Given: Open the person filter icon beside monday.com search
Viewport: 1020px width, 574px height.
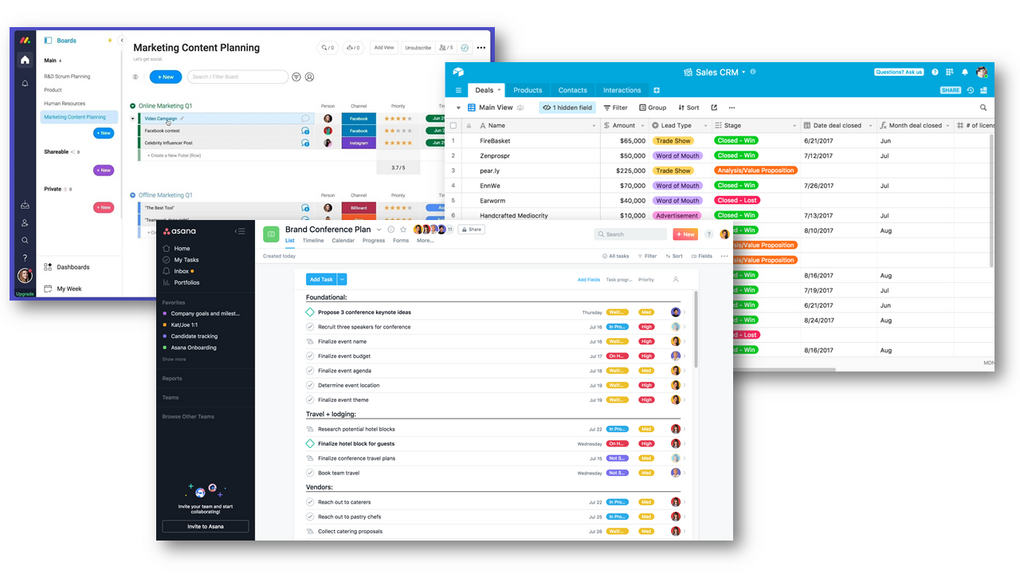Looking at the screenshot, I should (x=310, y=77).
